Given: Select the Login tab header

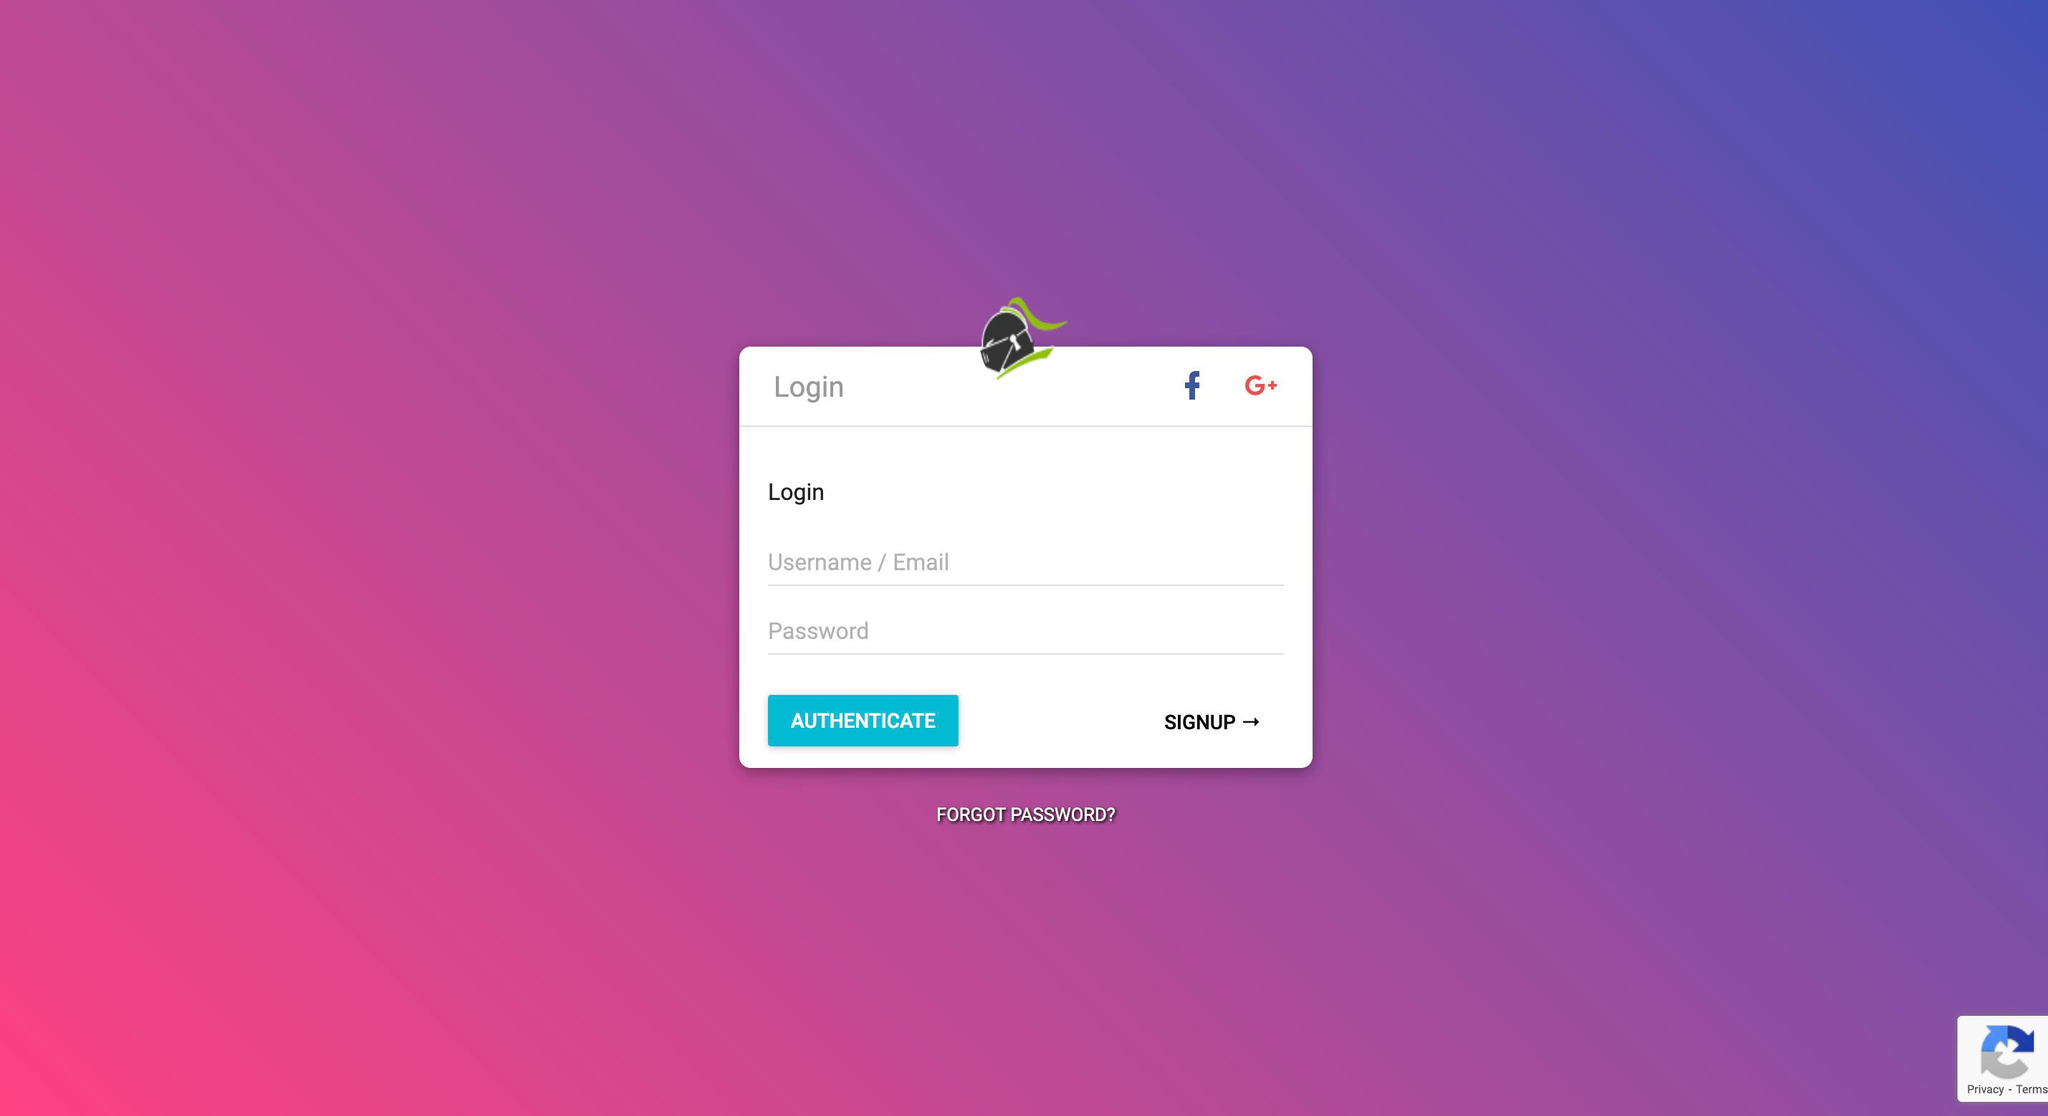Looking at the screenshot, I should pyautogui.click(x=808, y=386).
